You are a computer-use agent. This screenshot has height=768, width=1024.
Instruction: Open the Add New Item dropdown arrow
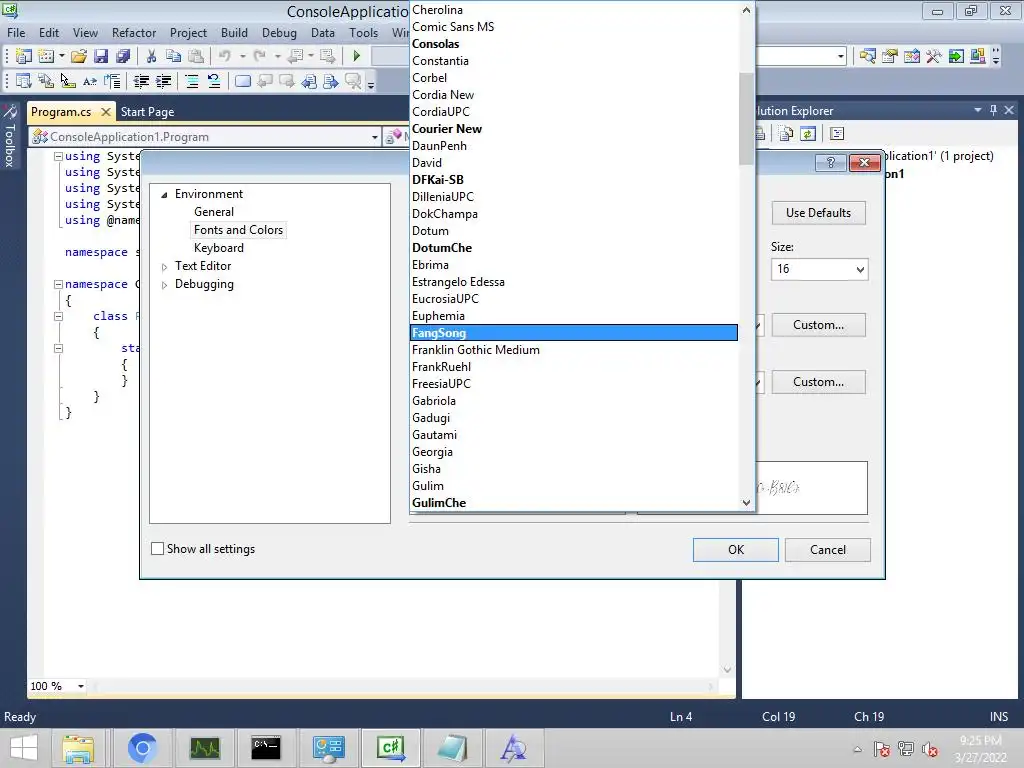62,56
